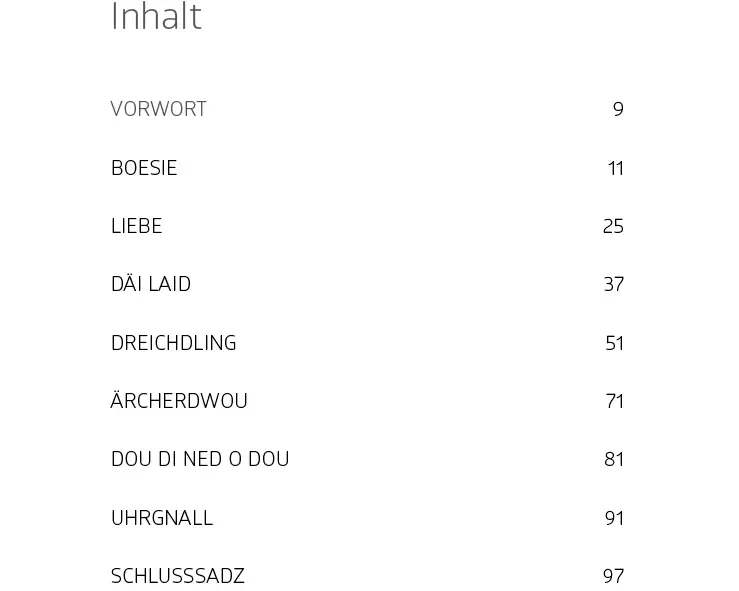Go to page number 51

point(614,343)
